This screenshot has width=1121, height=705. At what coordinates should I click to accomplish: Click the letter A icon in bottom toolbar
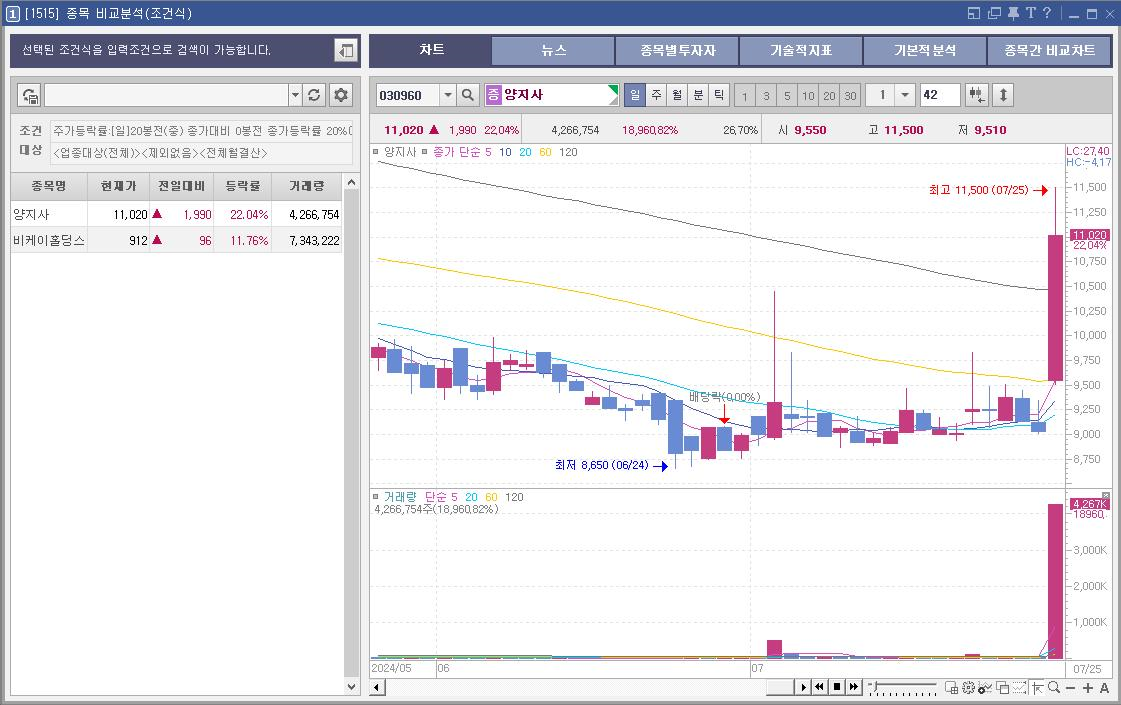click(1105, 688)
